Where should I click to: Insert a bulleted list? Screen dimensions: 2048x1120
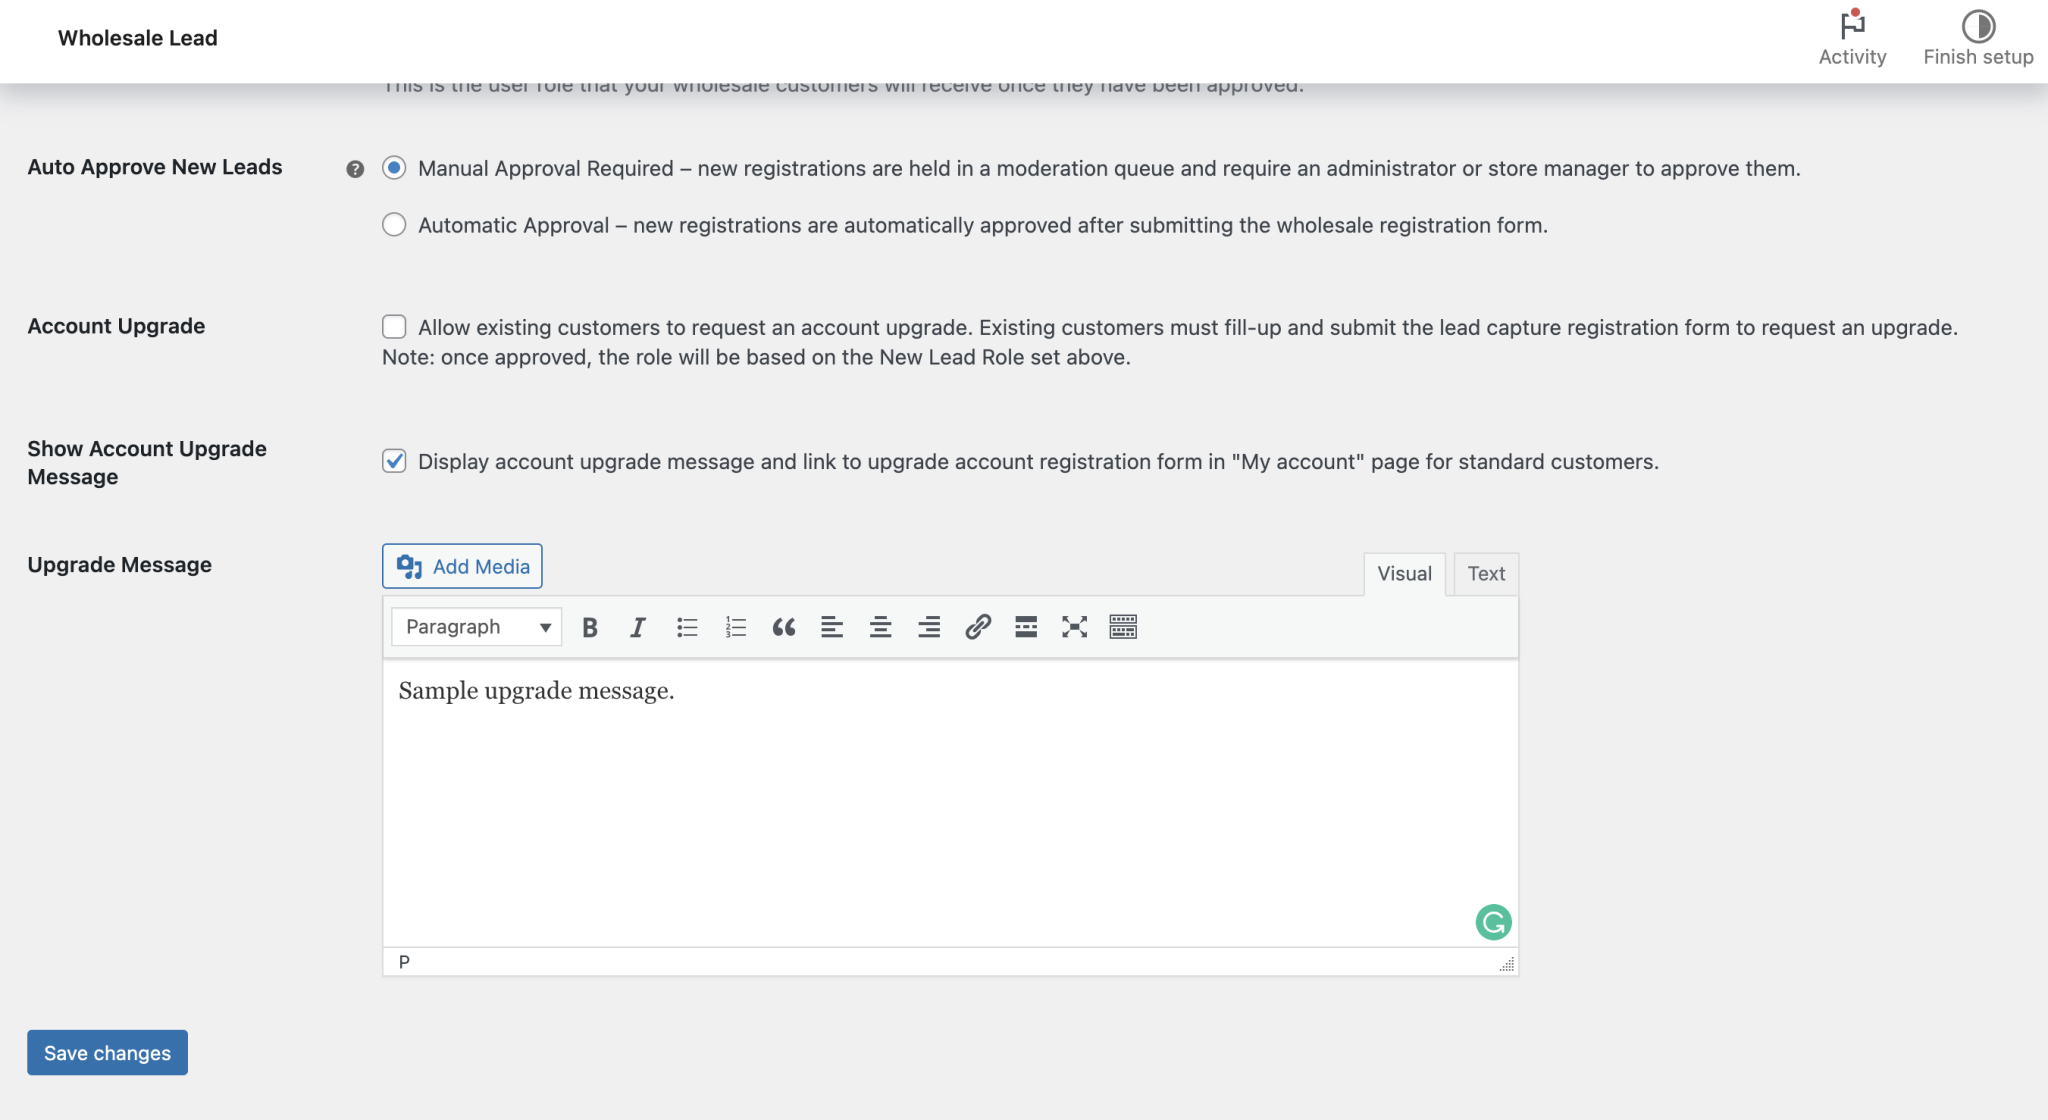(687, 627)
